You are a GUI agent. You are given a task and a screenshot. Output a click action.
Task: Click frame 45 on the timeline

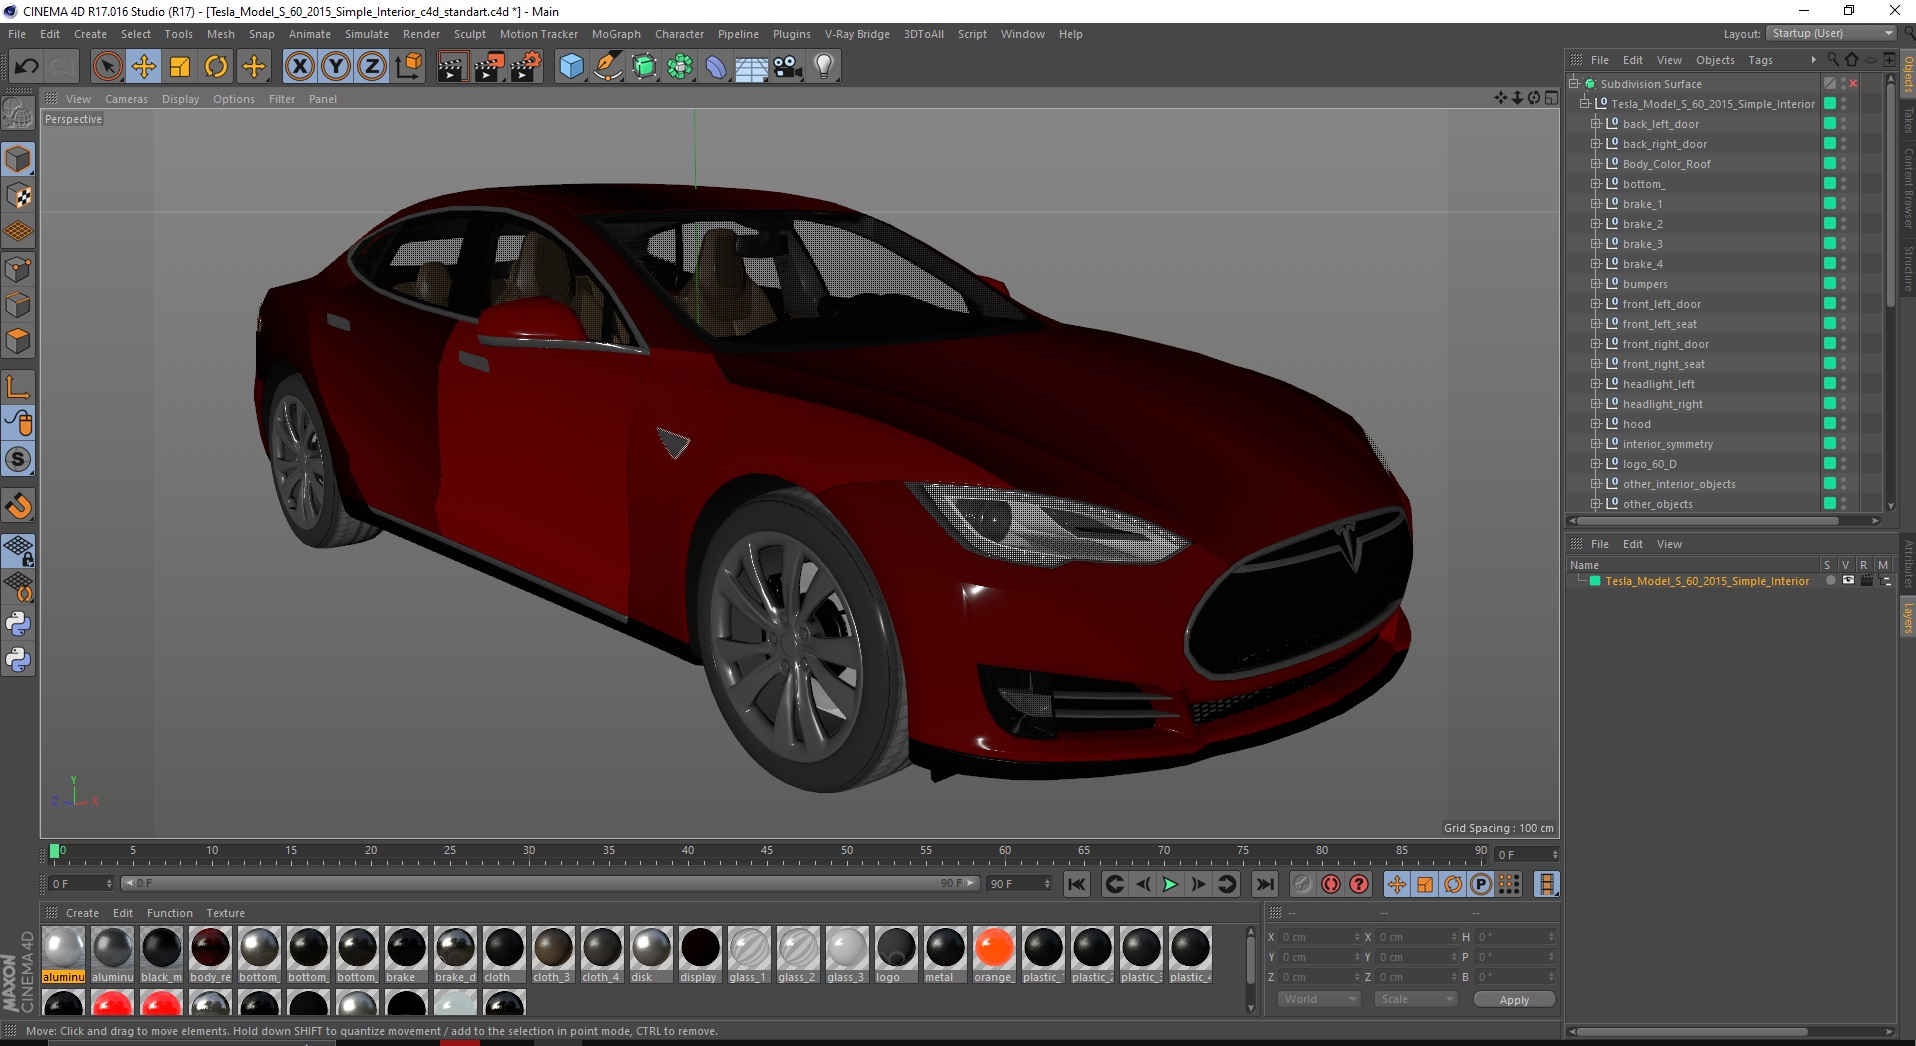[767, 852]
